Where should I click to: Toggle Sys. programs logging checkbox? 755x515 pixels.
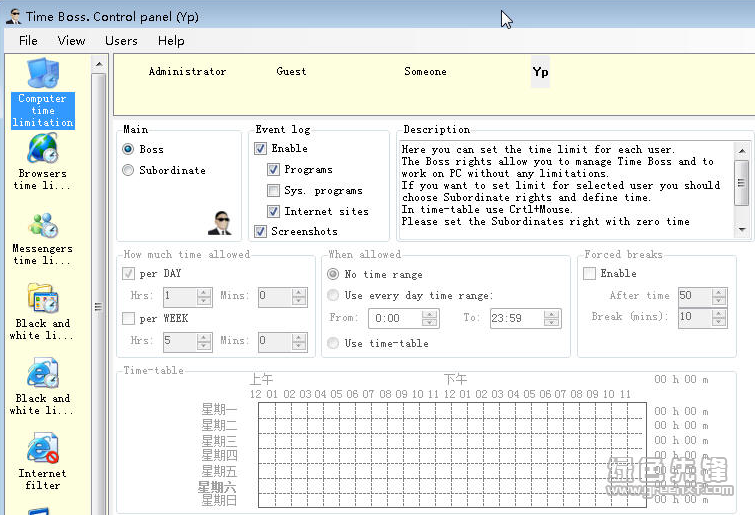(x=273, y=191)
